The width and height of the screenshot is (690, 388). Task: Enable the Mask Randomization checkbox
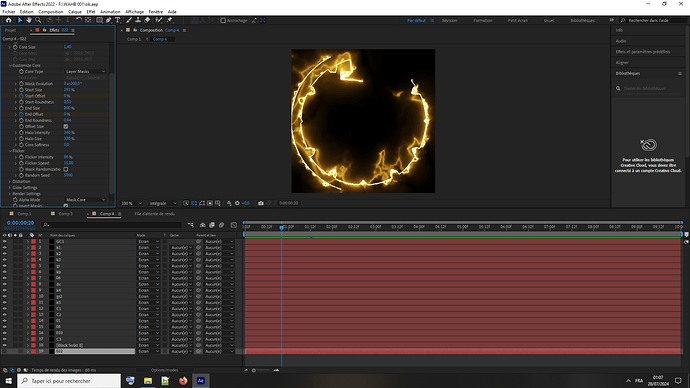[66, 169]
